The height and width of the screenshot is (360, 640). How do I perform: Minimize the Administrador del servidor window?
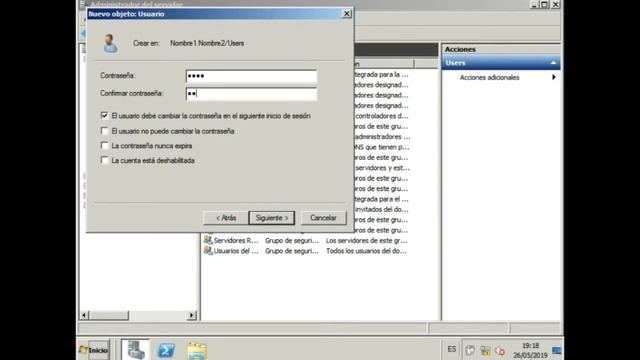(534, 4)
